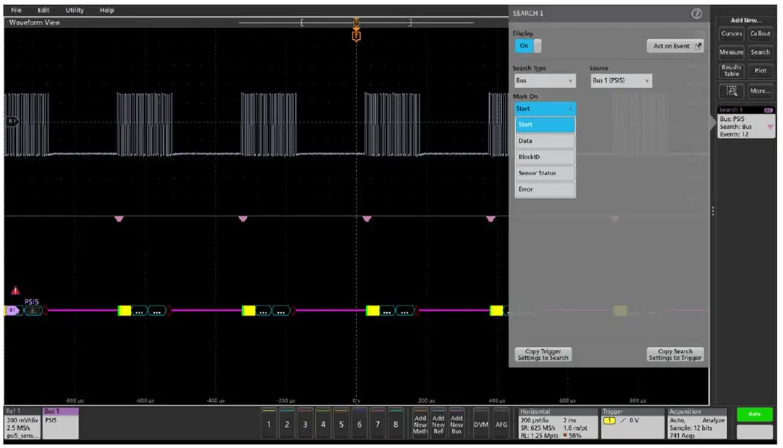Click Act on Event button
The height and width of the screenshot is (448, 783).
point(675,46)
